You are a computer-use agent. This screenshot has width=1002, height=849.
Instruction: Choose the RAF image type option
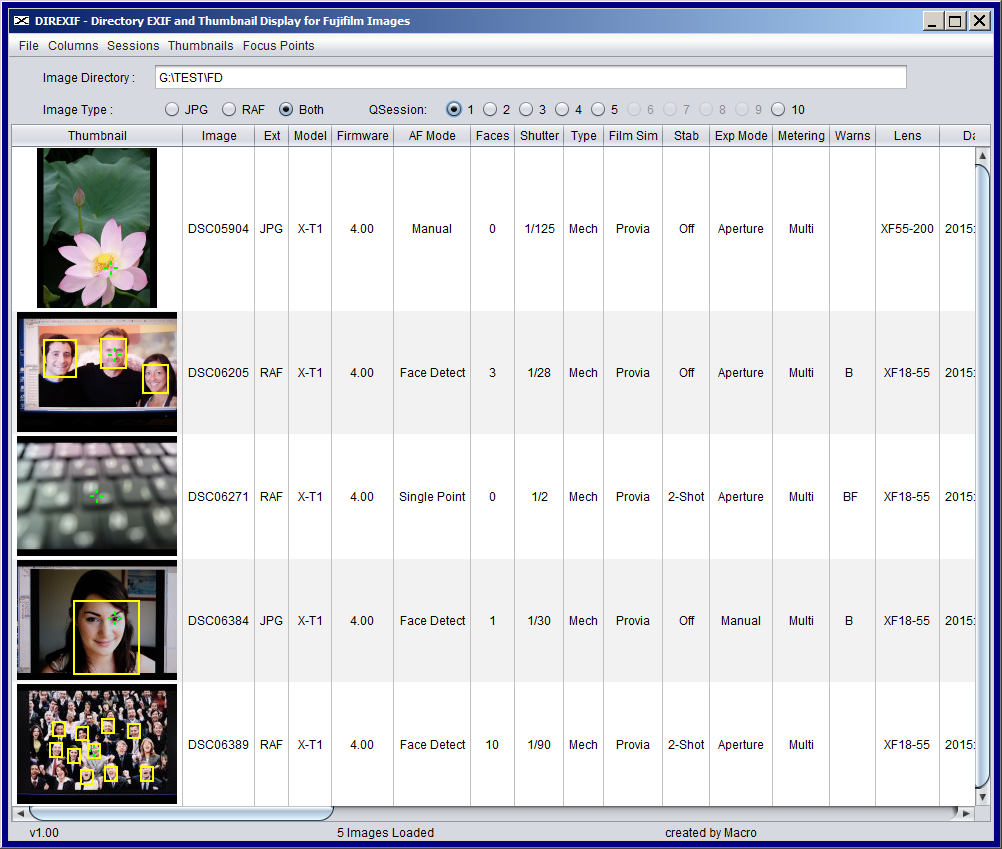click(x=229, y=110)
